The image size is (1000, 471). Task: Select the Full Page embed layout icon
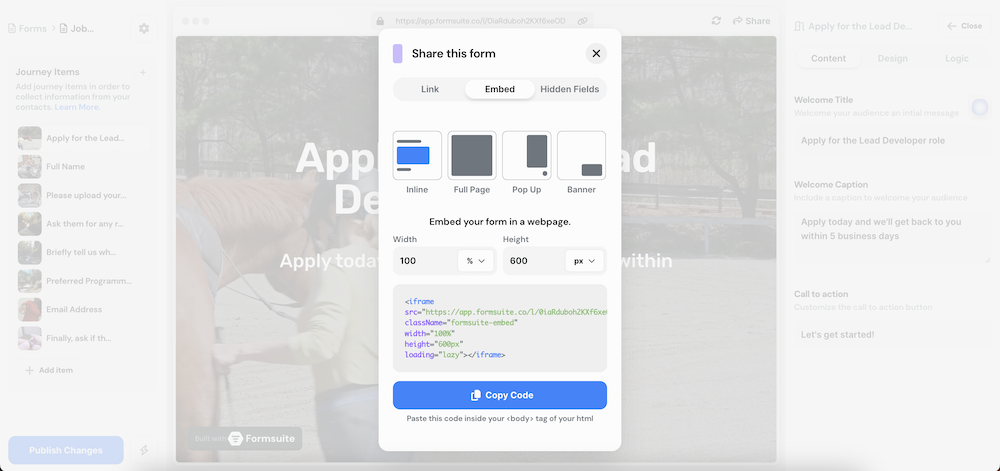[472, 155]
